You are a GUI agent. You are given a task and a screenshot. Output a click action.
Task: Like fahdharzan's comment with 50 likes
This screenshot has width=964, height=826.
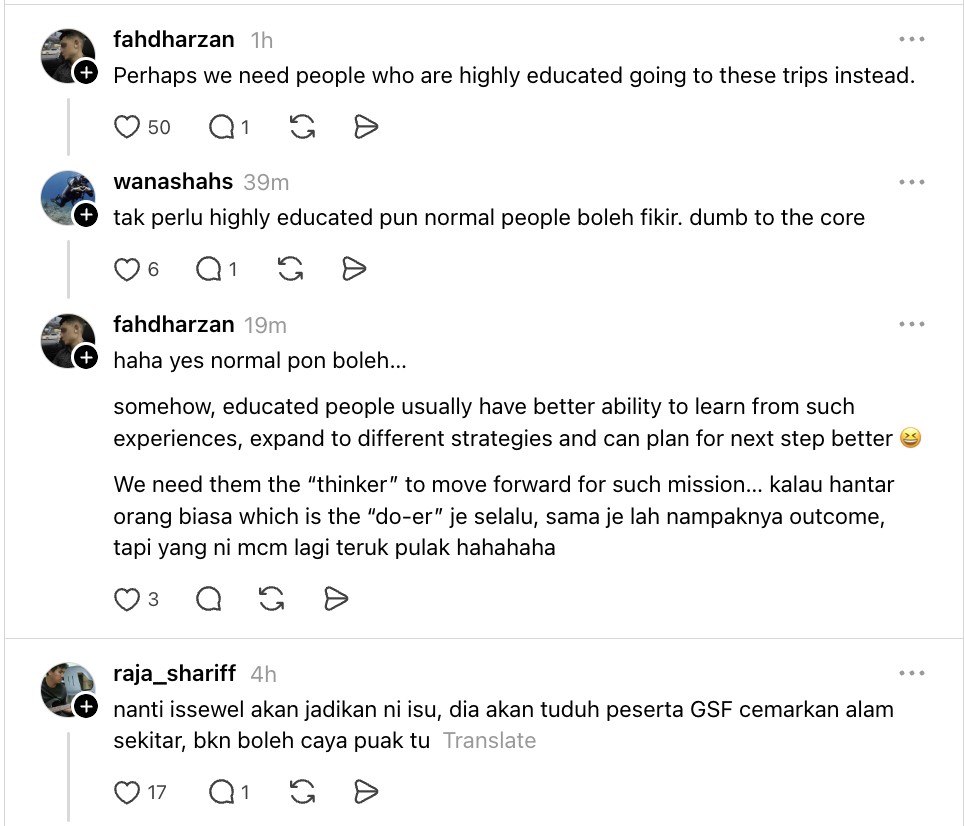tap(127, 127)
